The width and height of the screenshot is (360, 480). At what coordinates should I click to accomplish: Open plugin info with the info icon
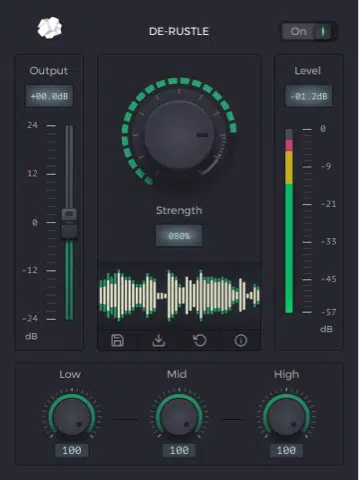tap(241, 340)
